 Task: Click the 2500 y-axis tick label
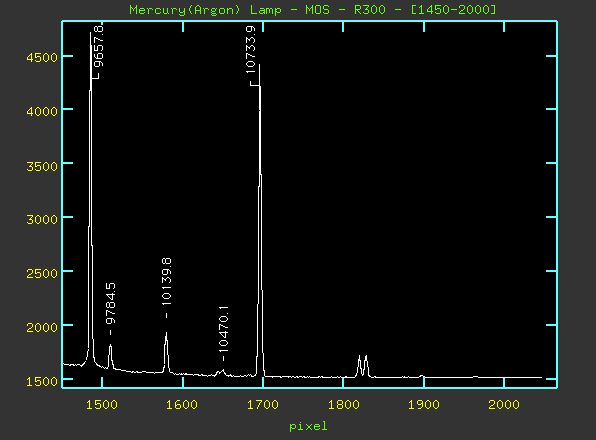42,273
